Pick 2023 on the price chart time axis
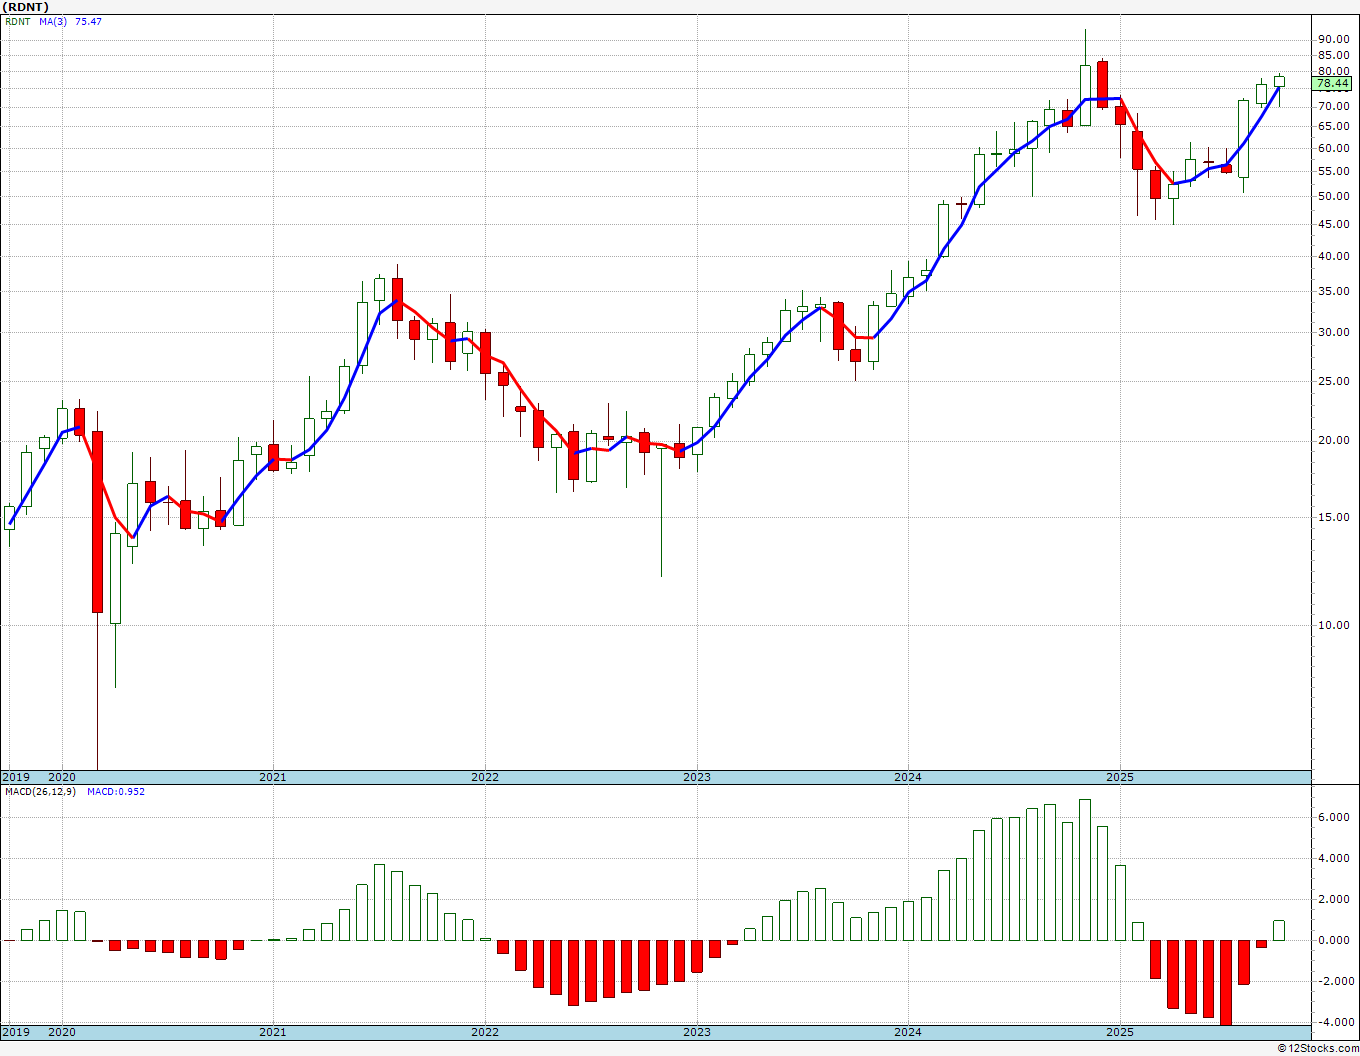This screenshot has width=1360, height=1056. 697,777
